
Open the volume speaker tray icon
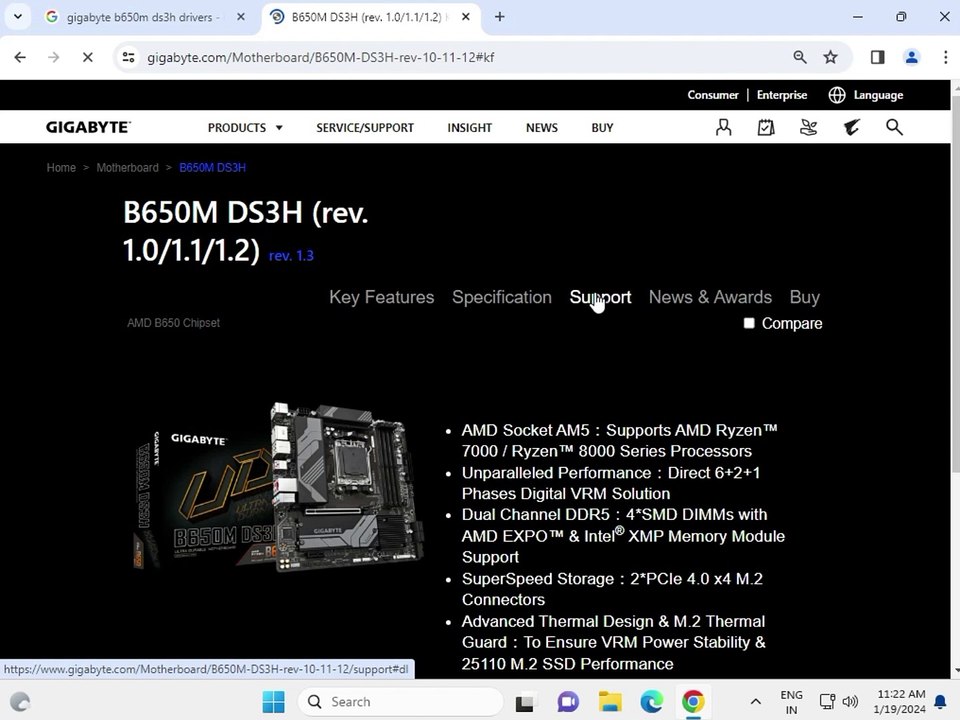(x=850, y=702)
